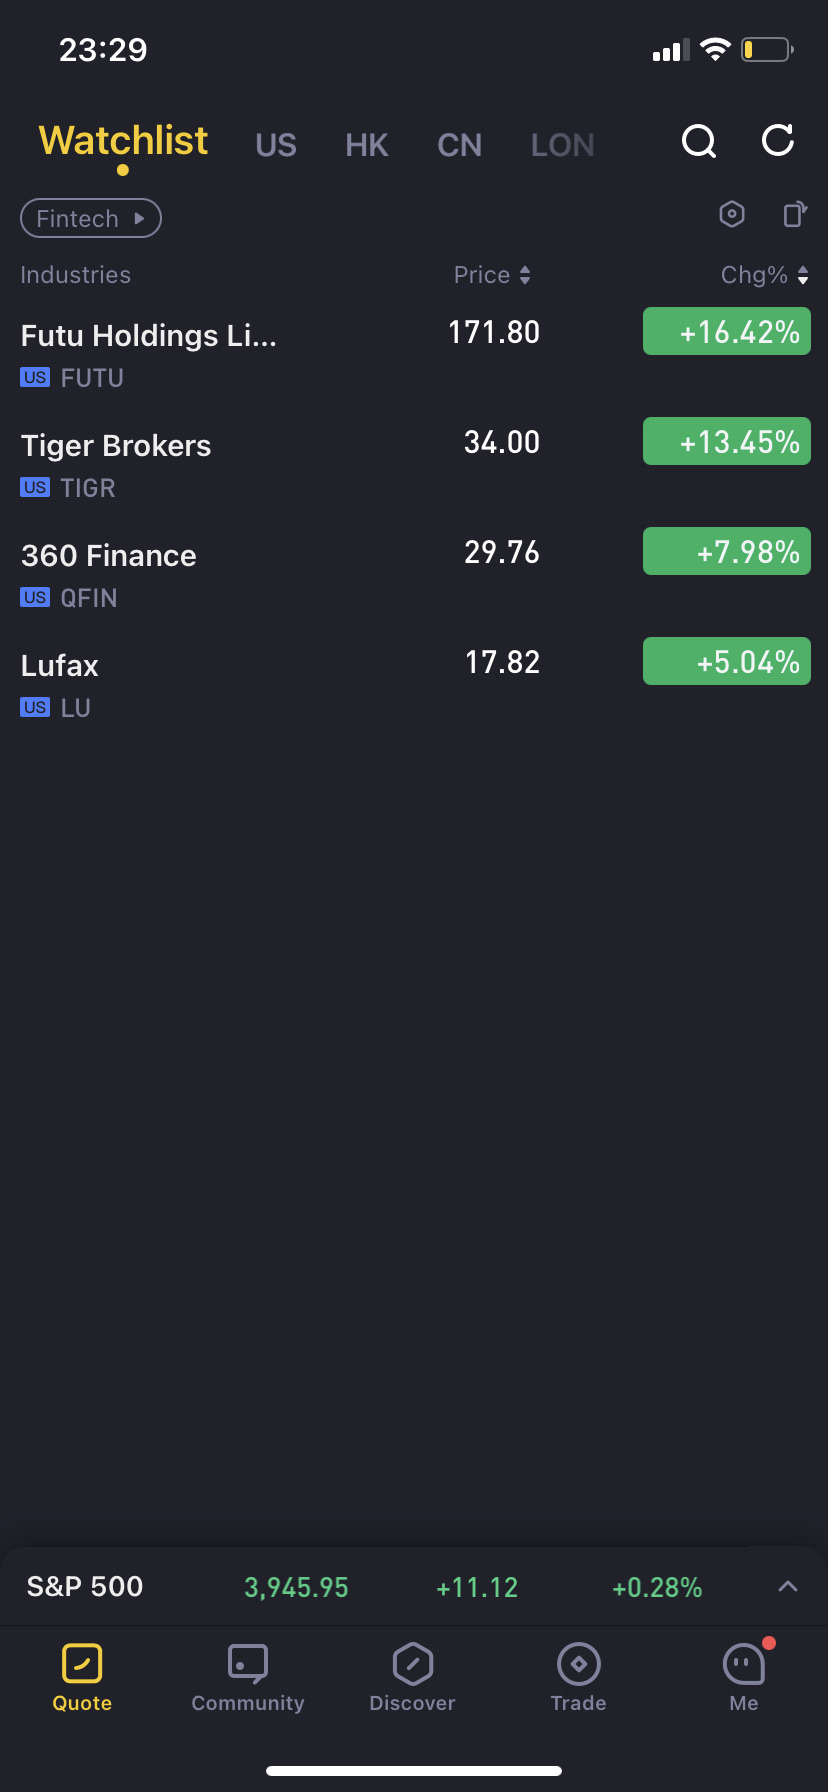This screenshot has height=1792, width=828.
Task: Toggle sorting by Price column
Action: (x=492, y=275)
